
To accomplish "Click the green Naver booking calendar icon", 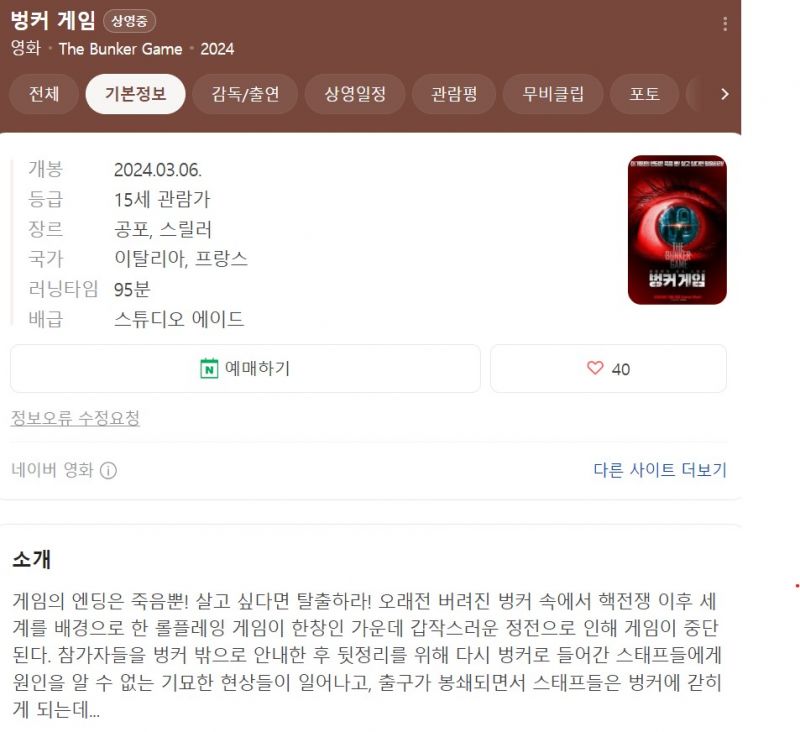I will tap(209, 368).
